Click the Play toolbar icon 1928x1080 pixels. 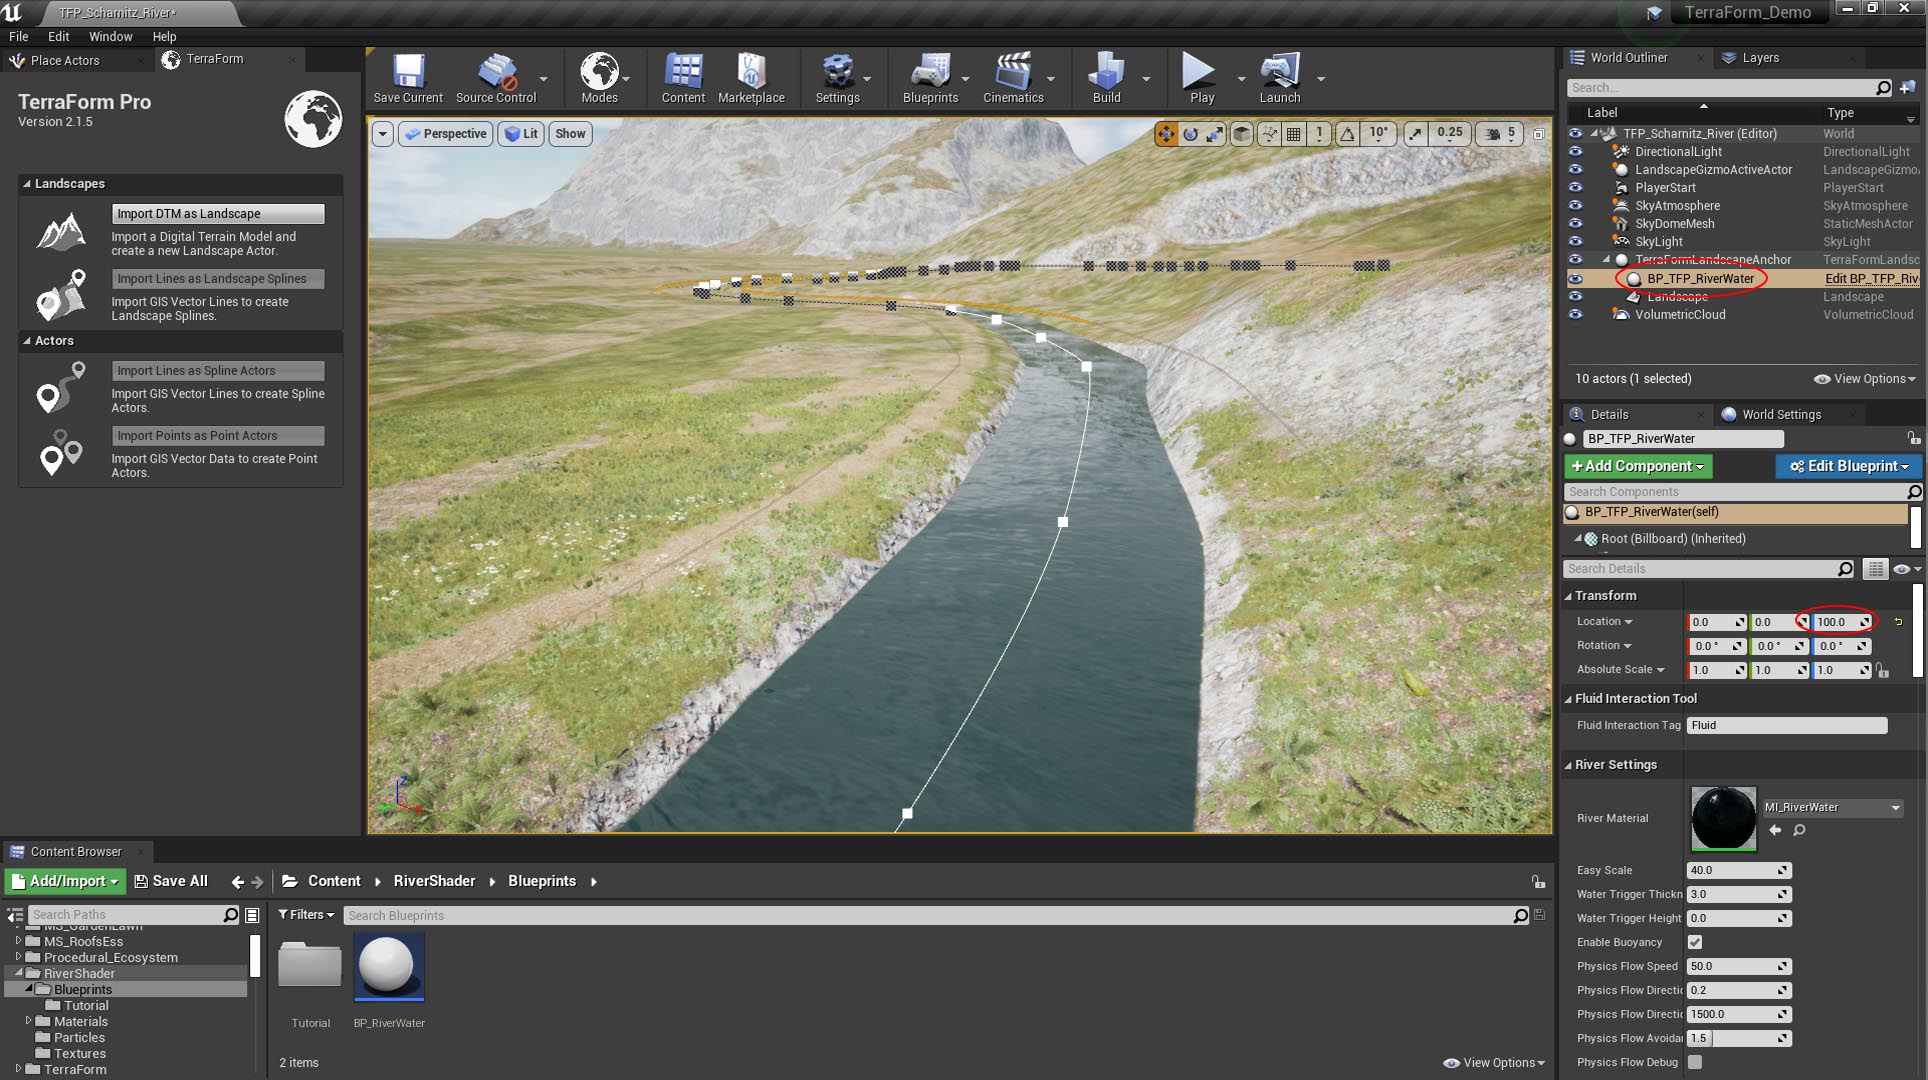[1199, 72]
